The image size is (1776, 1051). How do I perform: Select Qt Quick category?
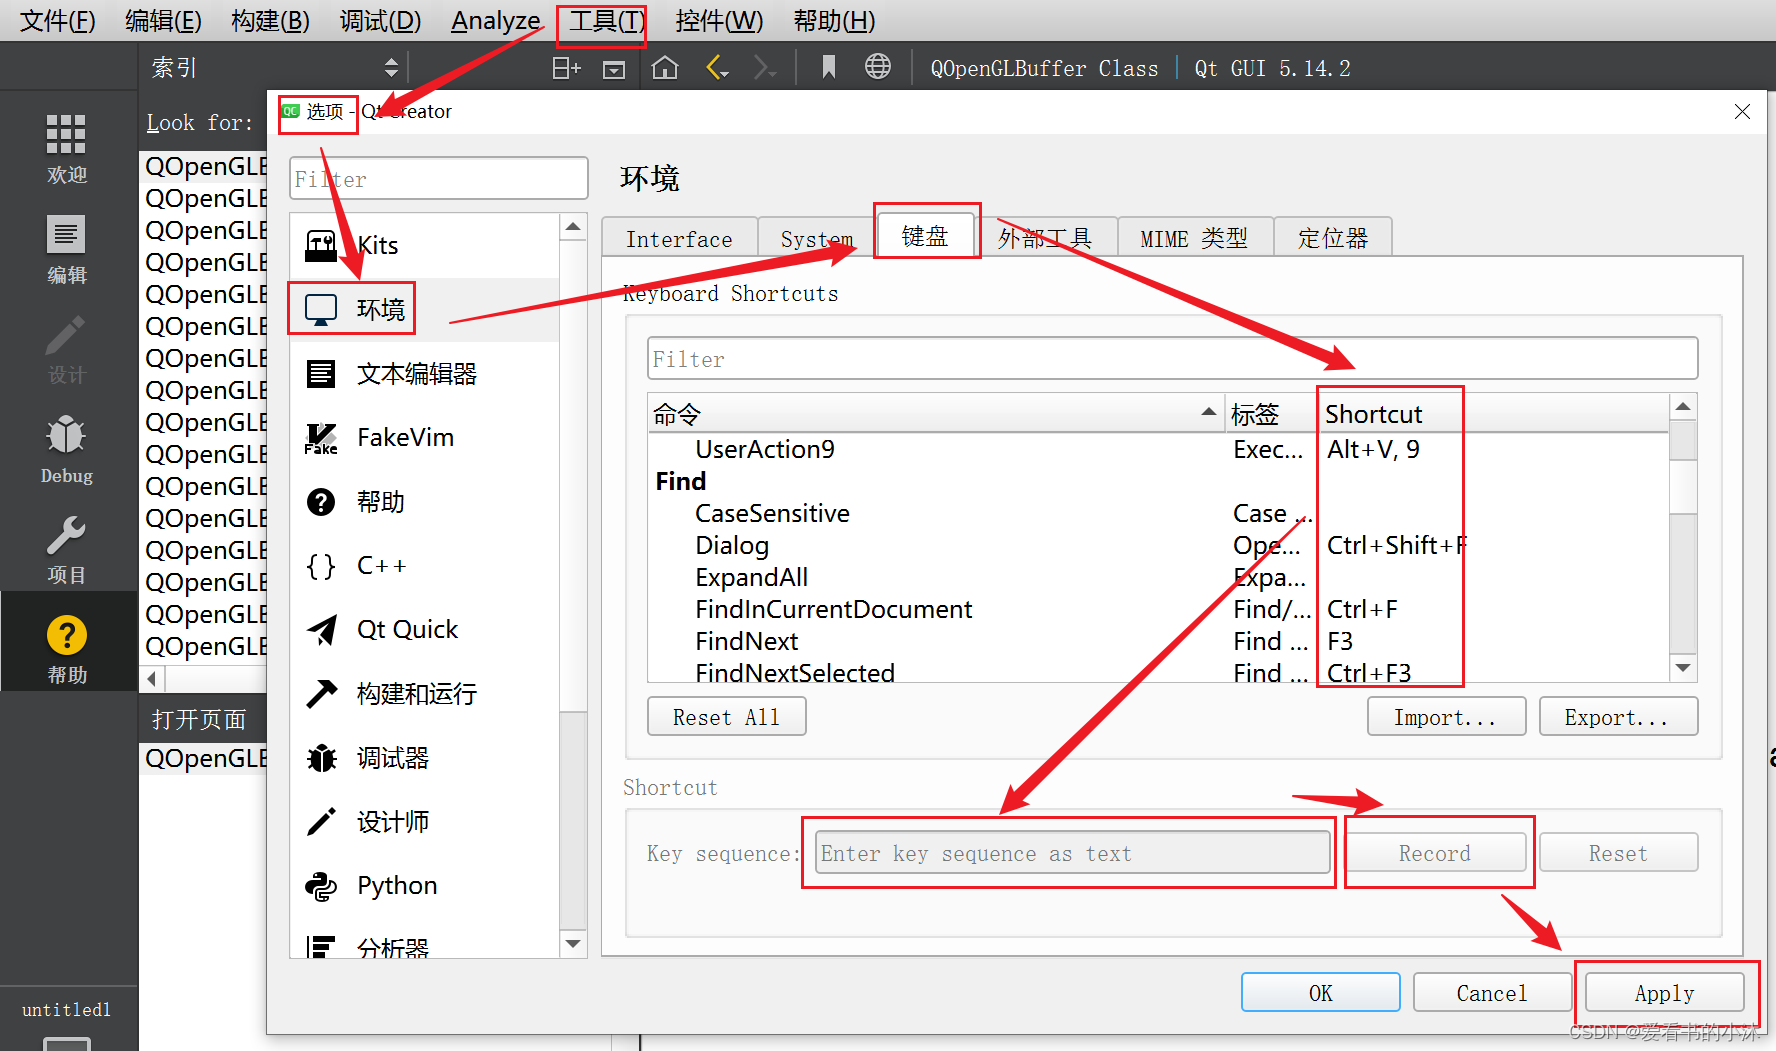point(424,629)
